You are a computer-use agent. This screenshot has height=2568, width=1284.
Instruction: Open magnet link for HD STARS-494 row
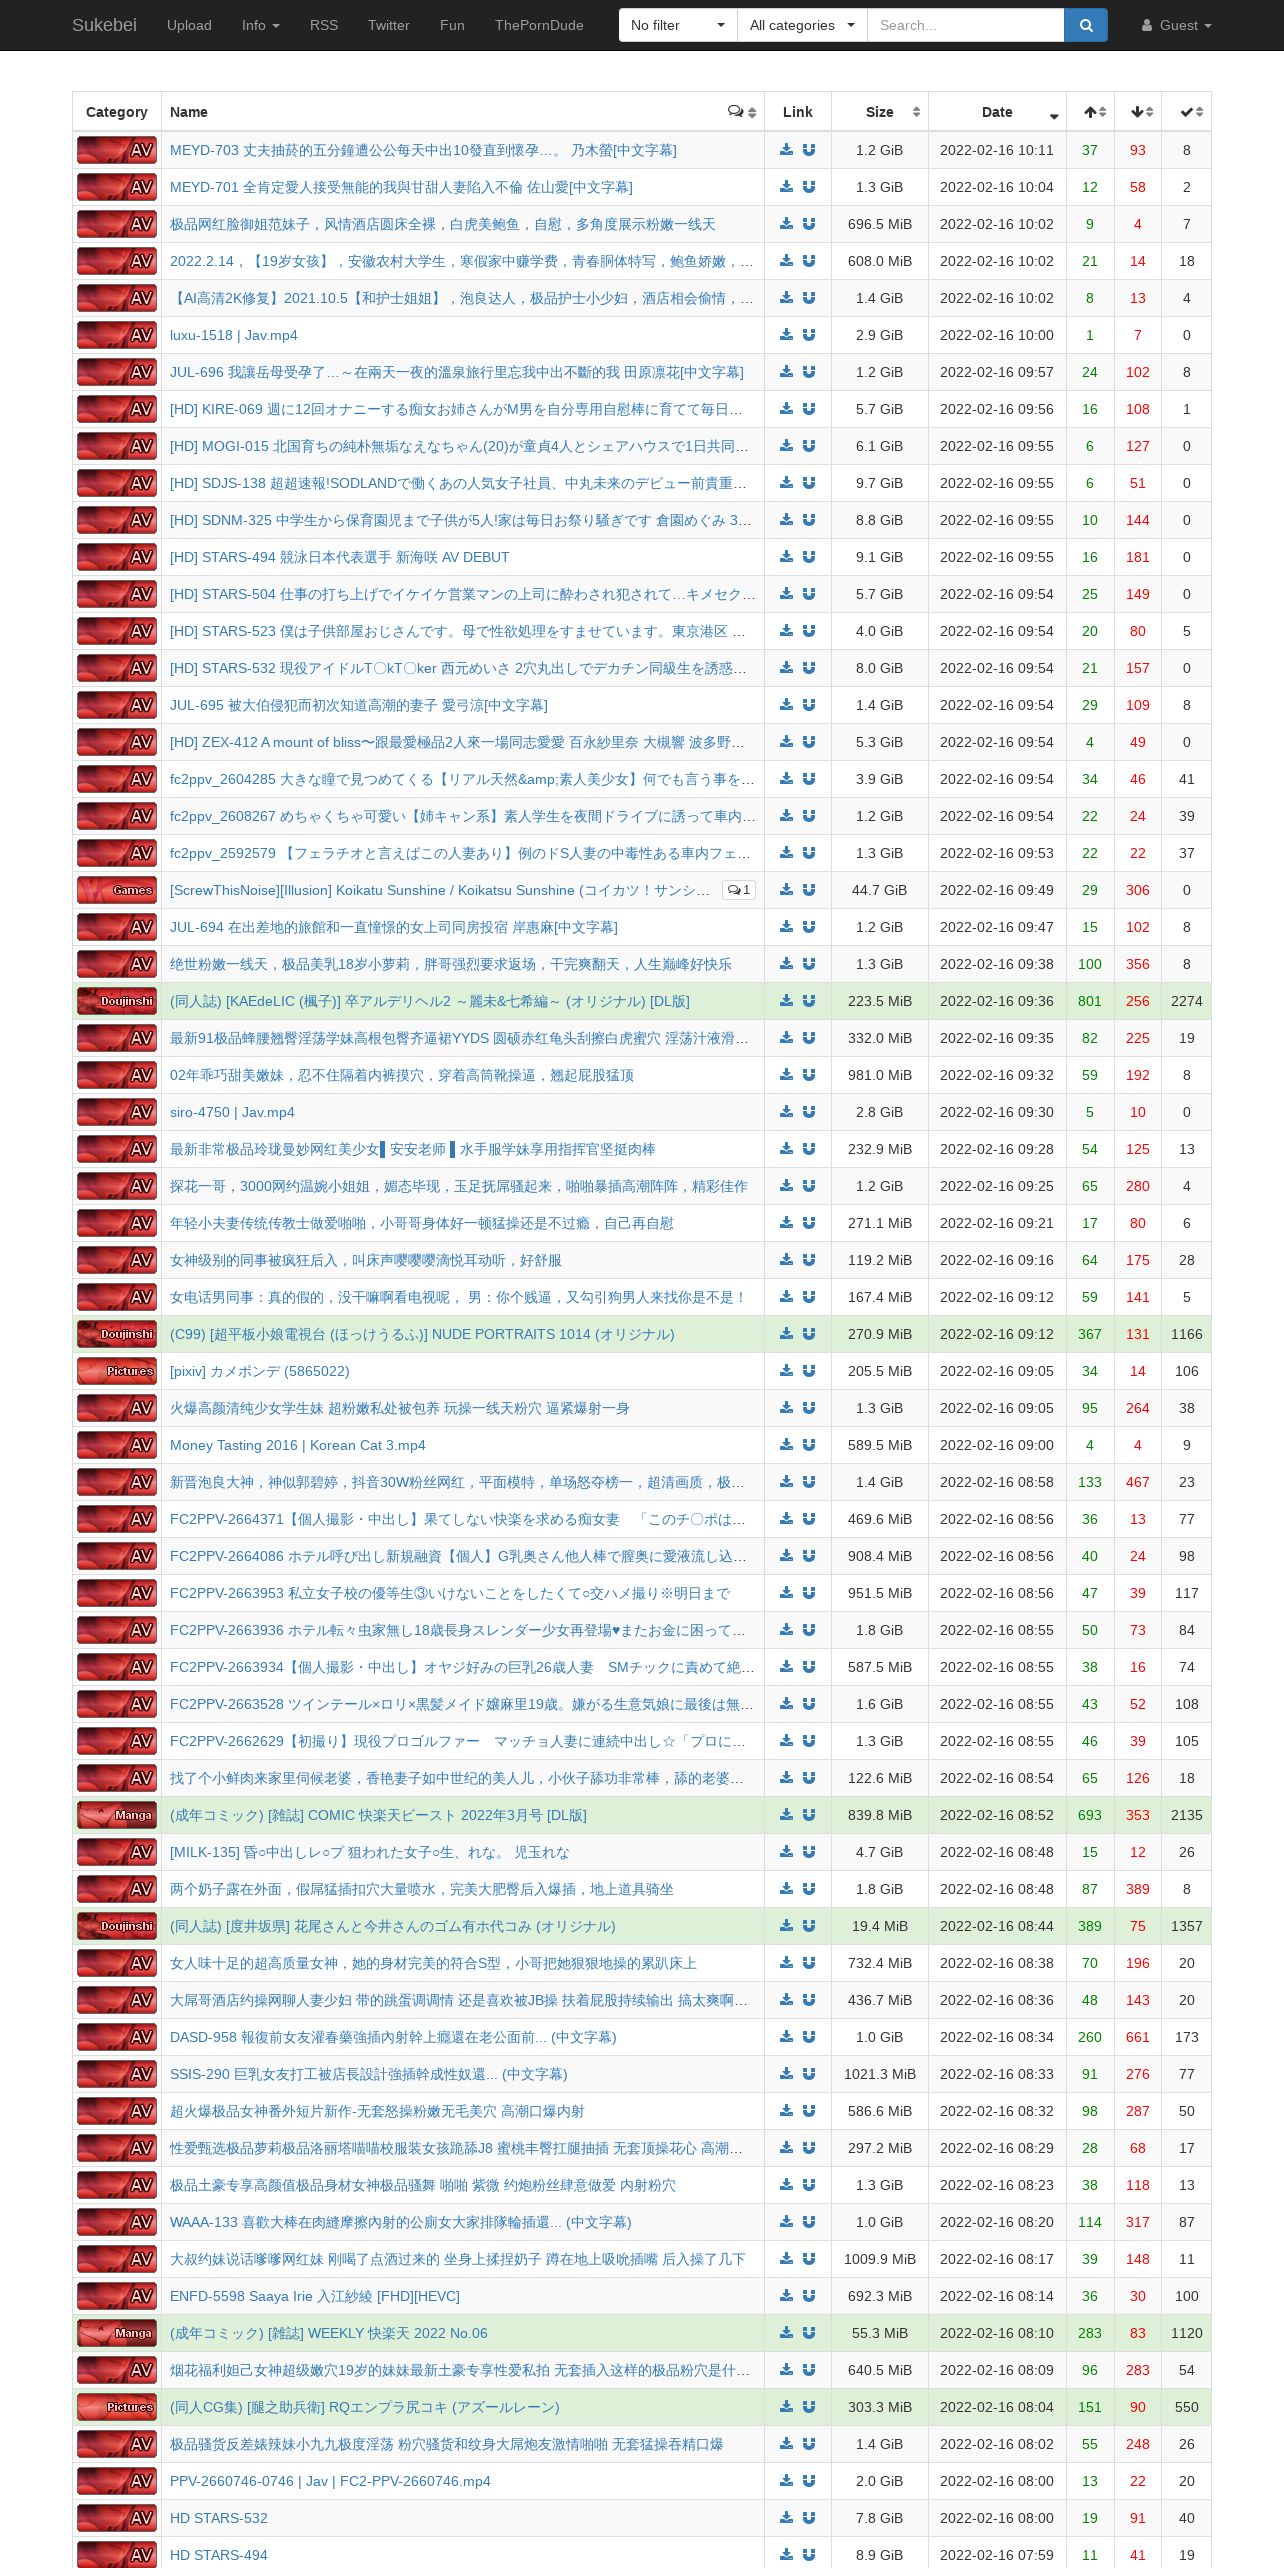[x=809, y=2555]
